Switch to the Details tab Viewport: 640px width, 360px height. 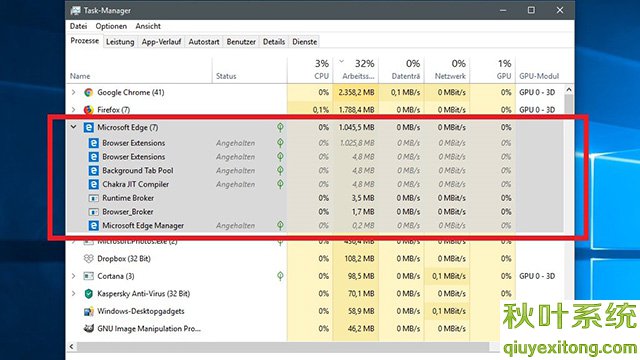click(x=274, y=42)
